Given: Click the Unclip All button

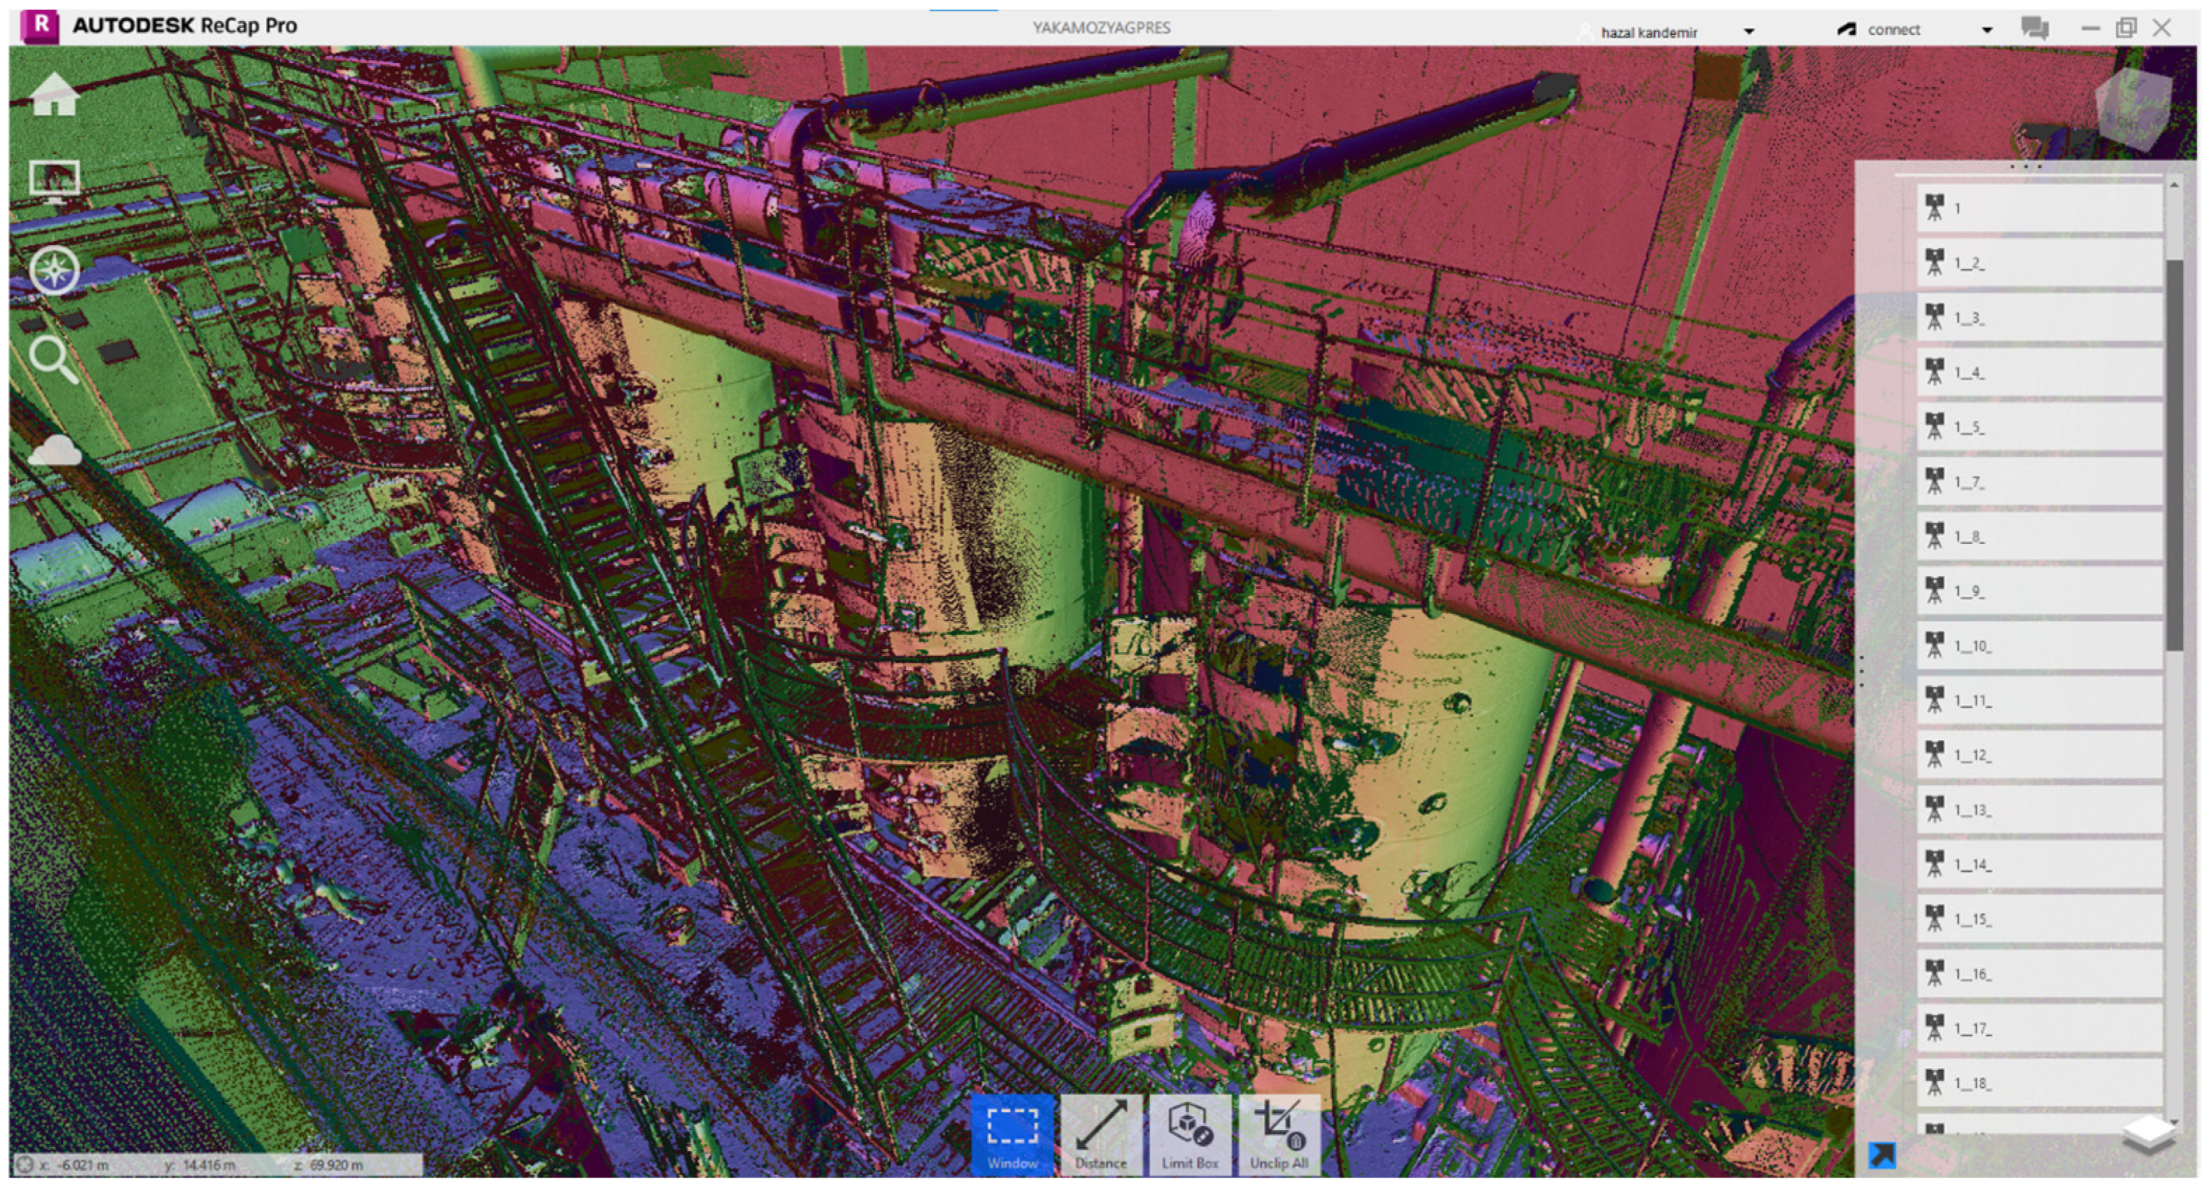Looking at the screenshot, I should 1278,1135.
